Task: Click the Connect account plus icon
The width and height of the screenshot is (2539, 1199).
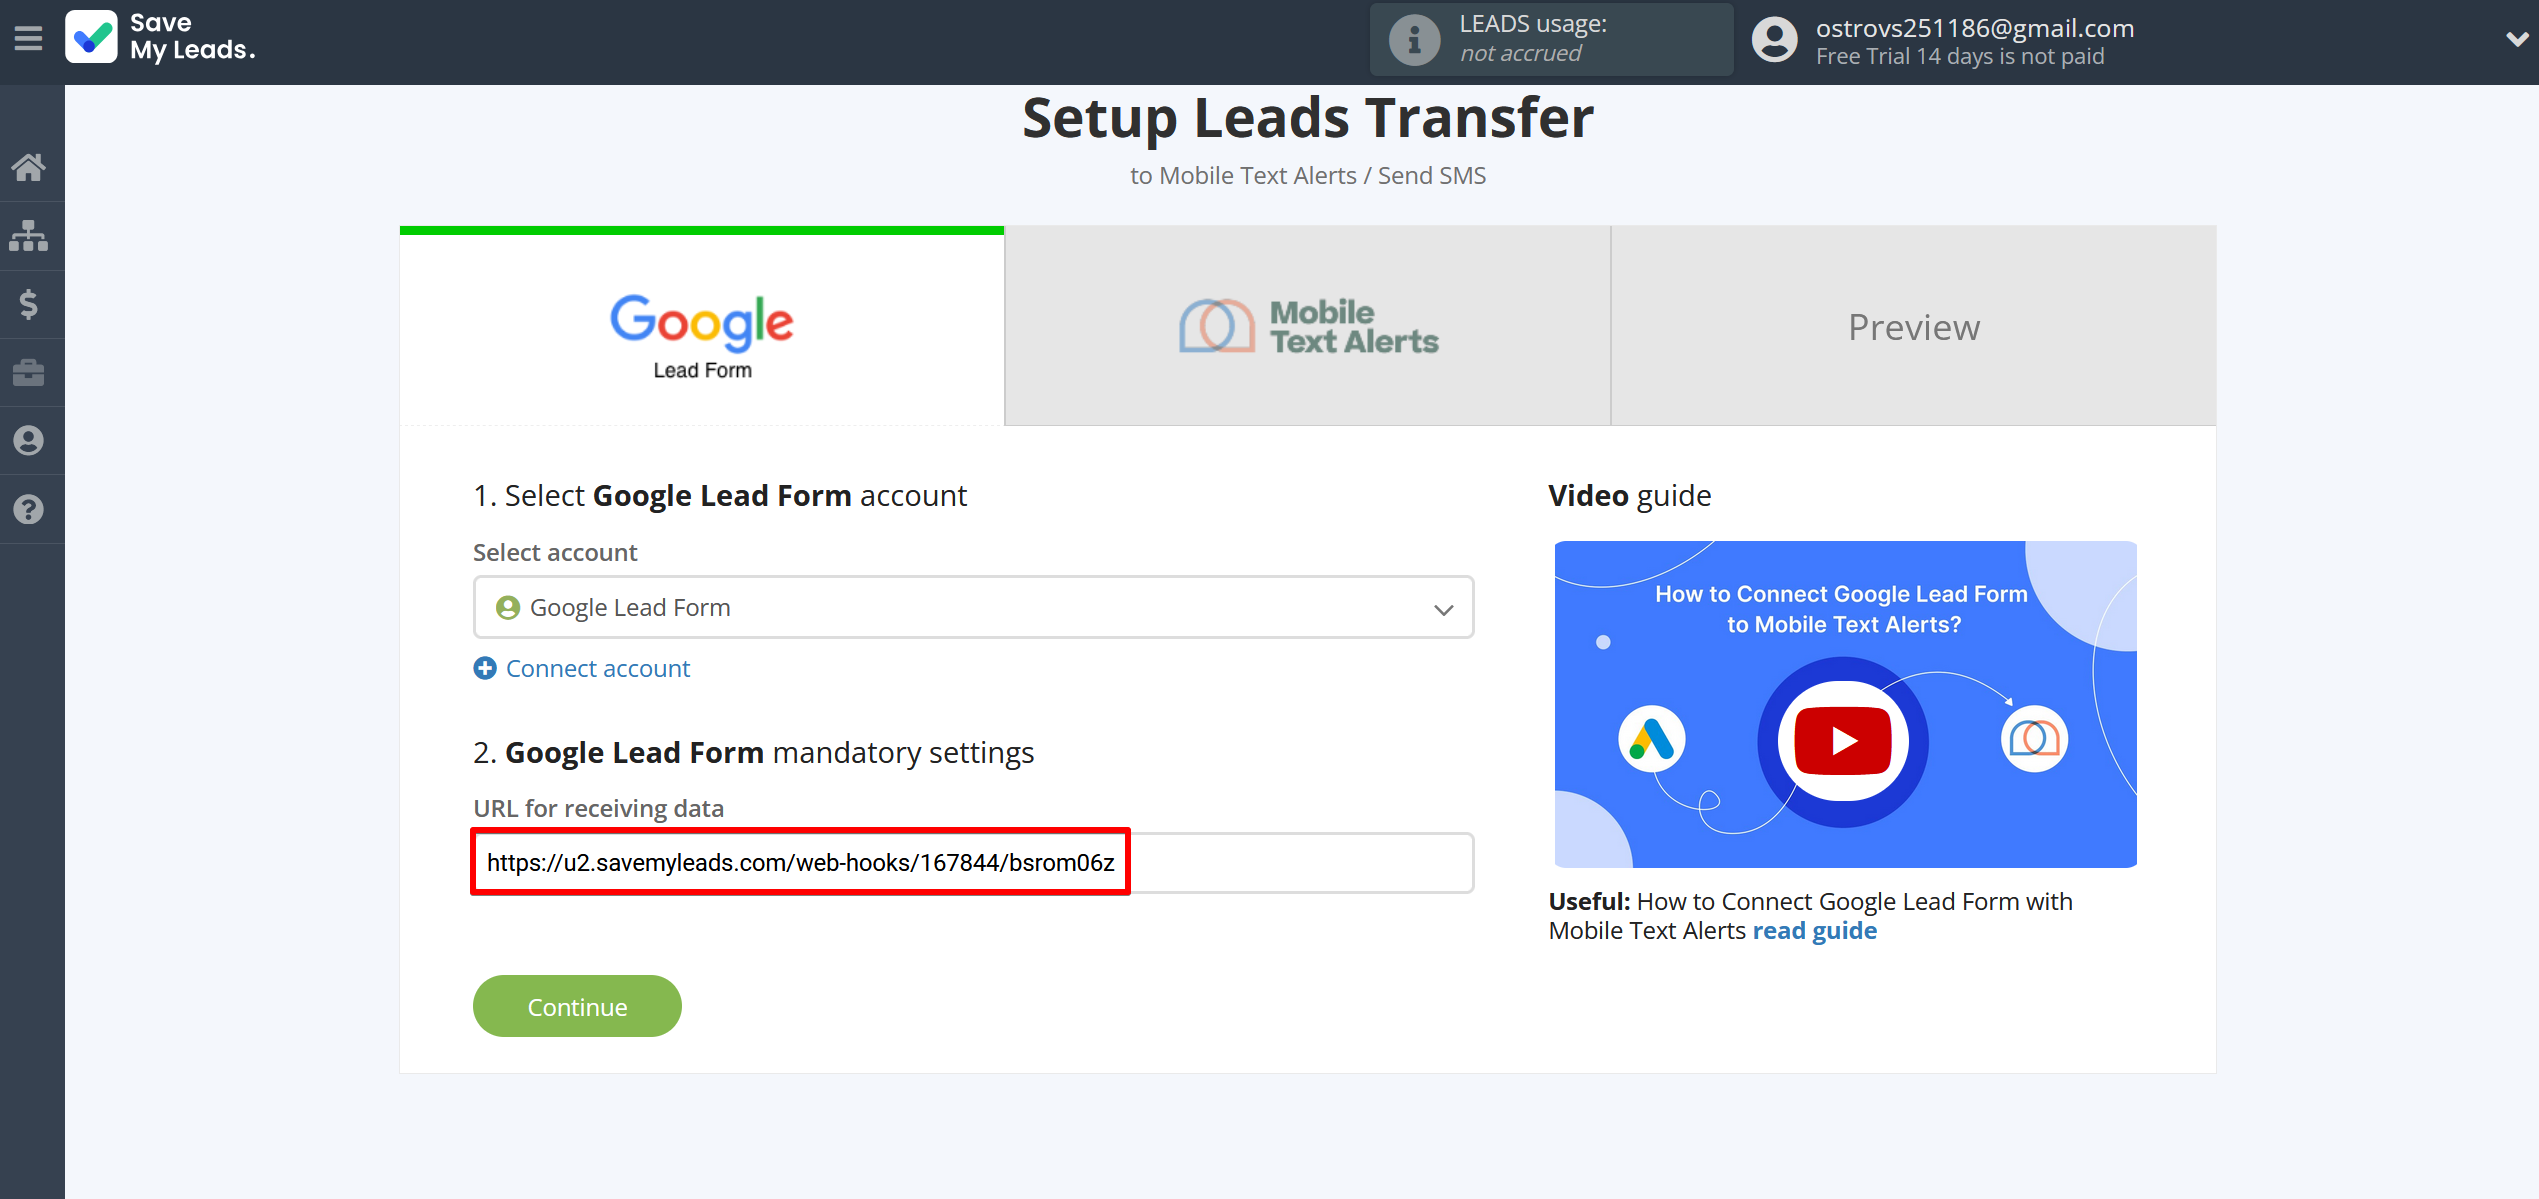Action: (x=485, y=668)
